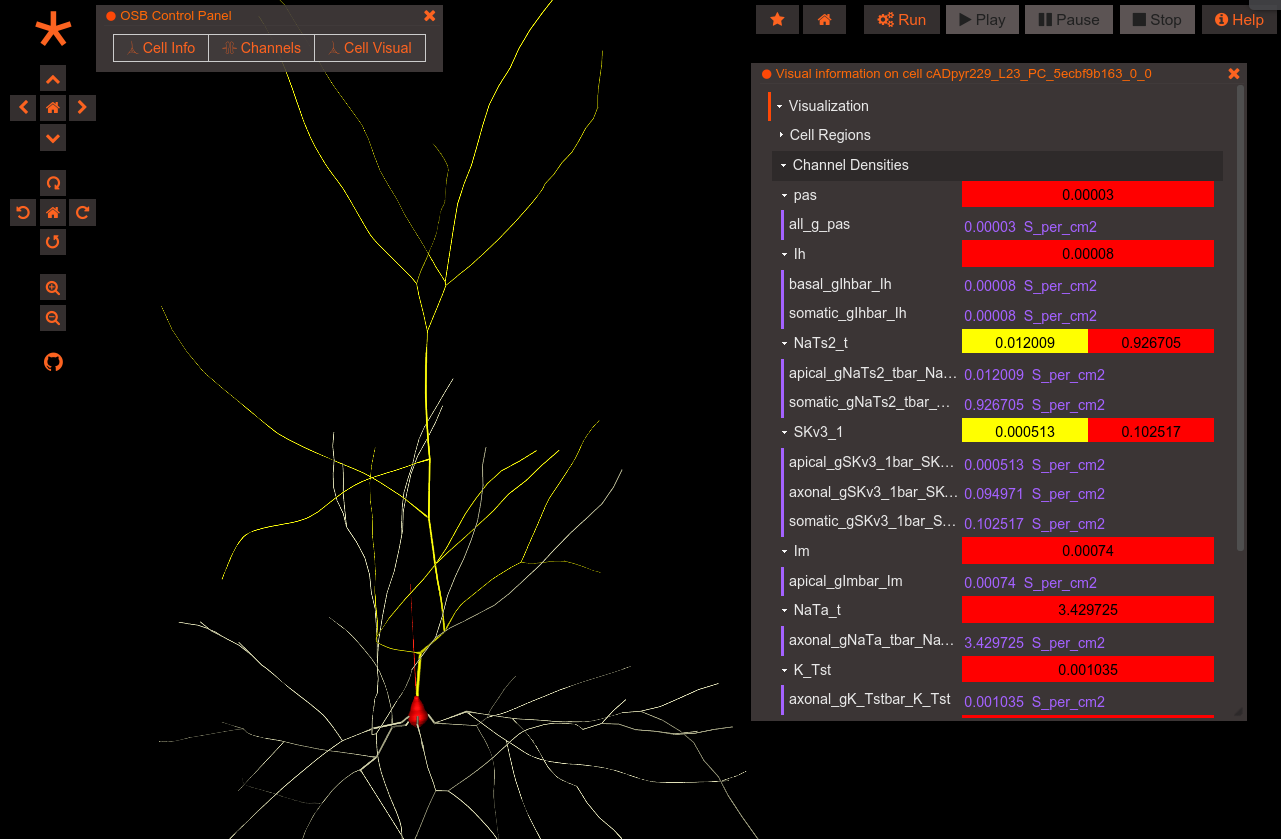Image resolution: width=1281 pixels, height=839 pixels.
Task: Click the top toolbar home button
Action: pyautogui.click(x=825, y=20)
